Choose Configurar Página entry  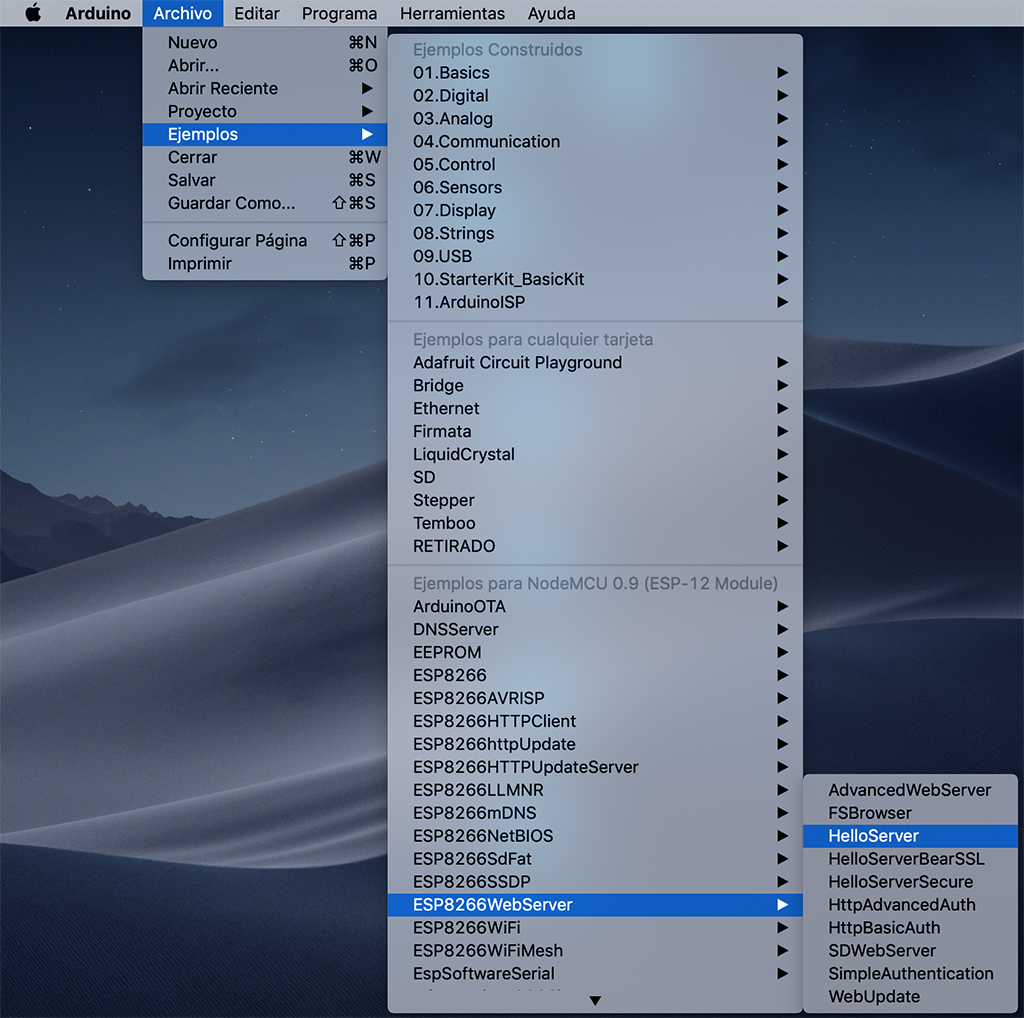coord(265,240)
